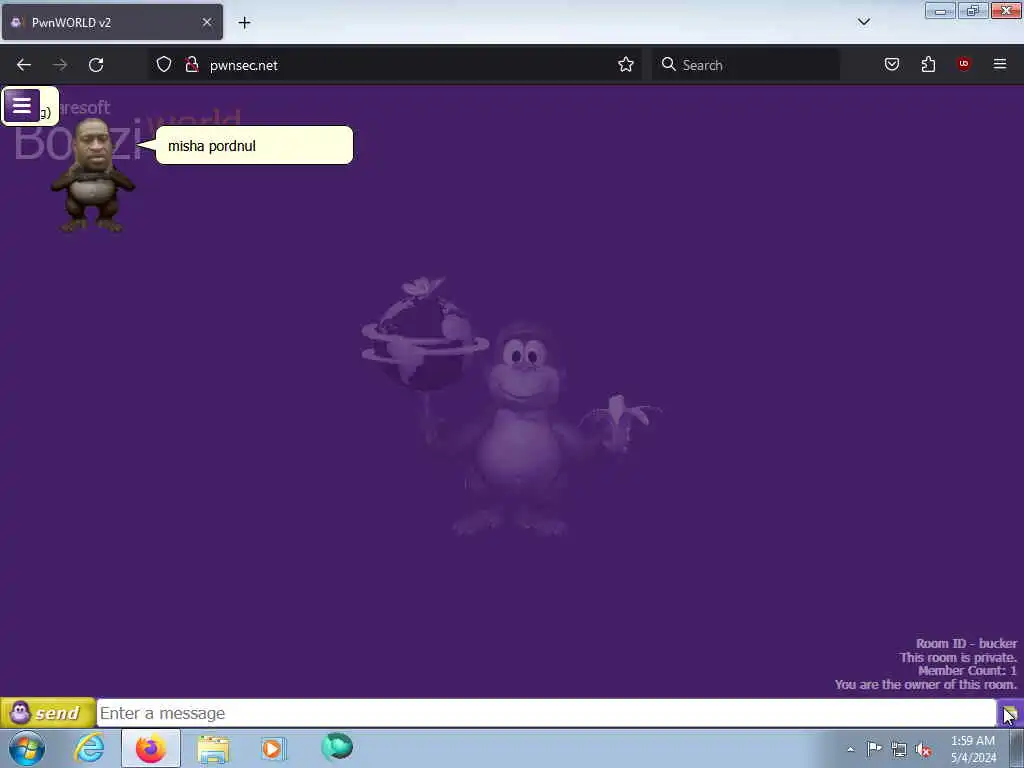Expand the list all tabs chevron

(864, 22)
